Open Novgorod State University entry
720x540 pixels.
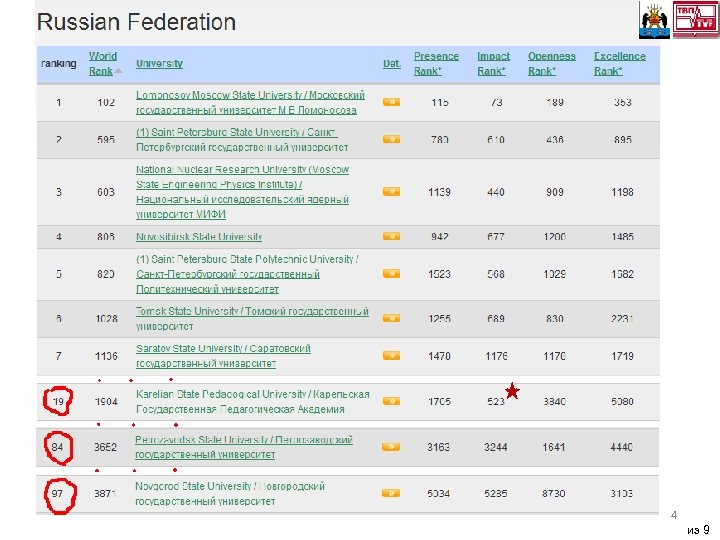230,494
